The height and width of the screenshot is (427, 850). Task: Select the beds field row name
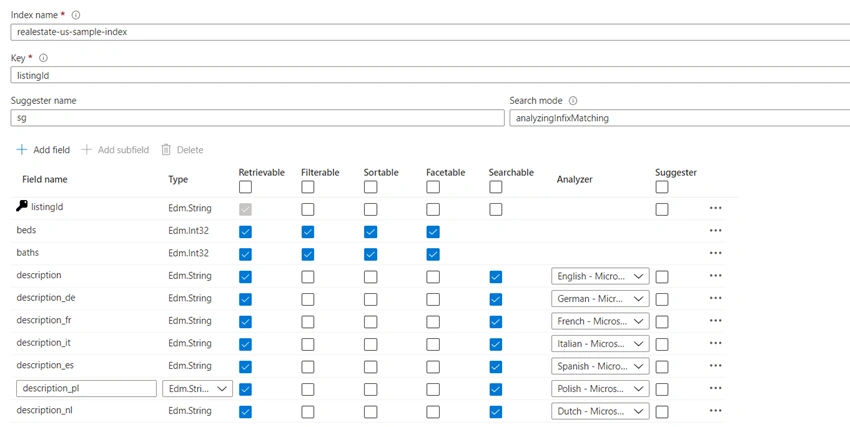[x=26, y=230]
